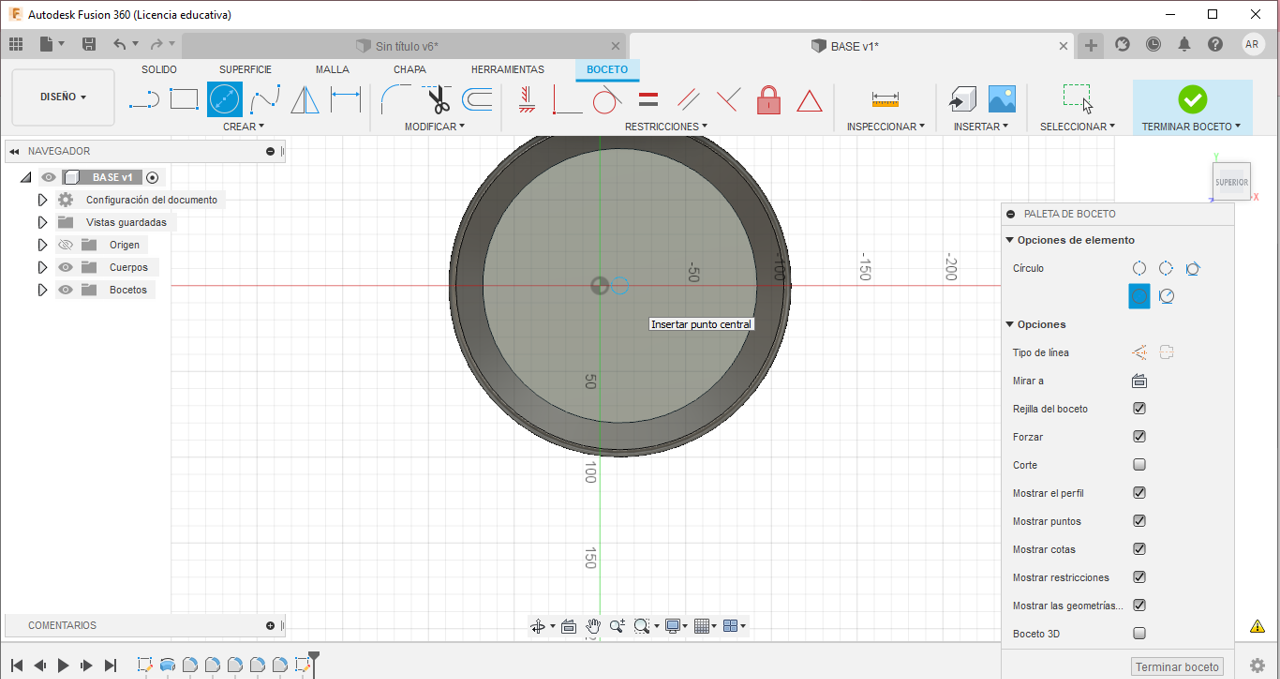Screen dimensions: 1280x679
Task: Switch to the Sin título v6* document tab
Action: pyautogui.click(x=405, y=46)
